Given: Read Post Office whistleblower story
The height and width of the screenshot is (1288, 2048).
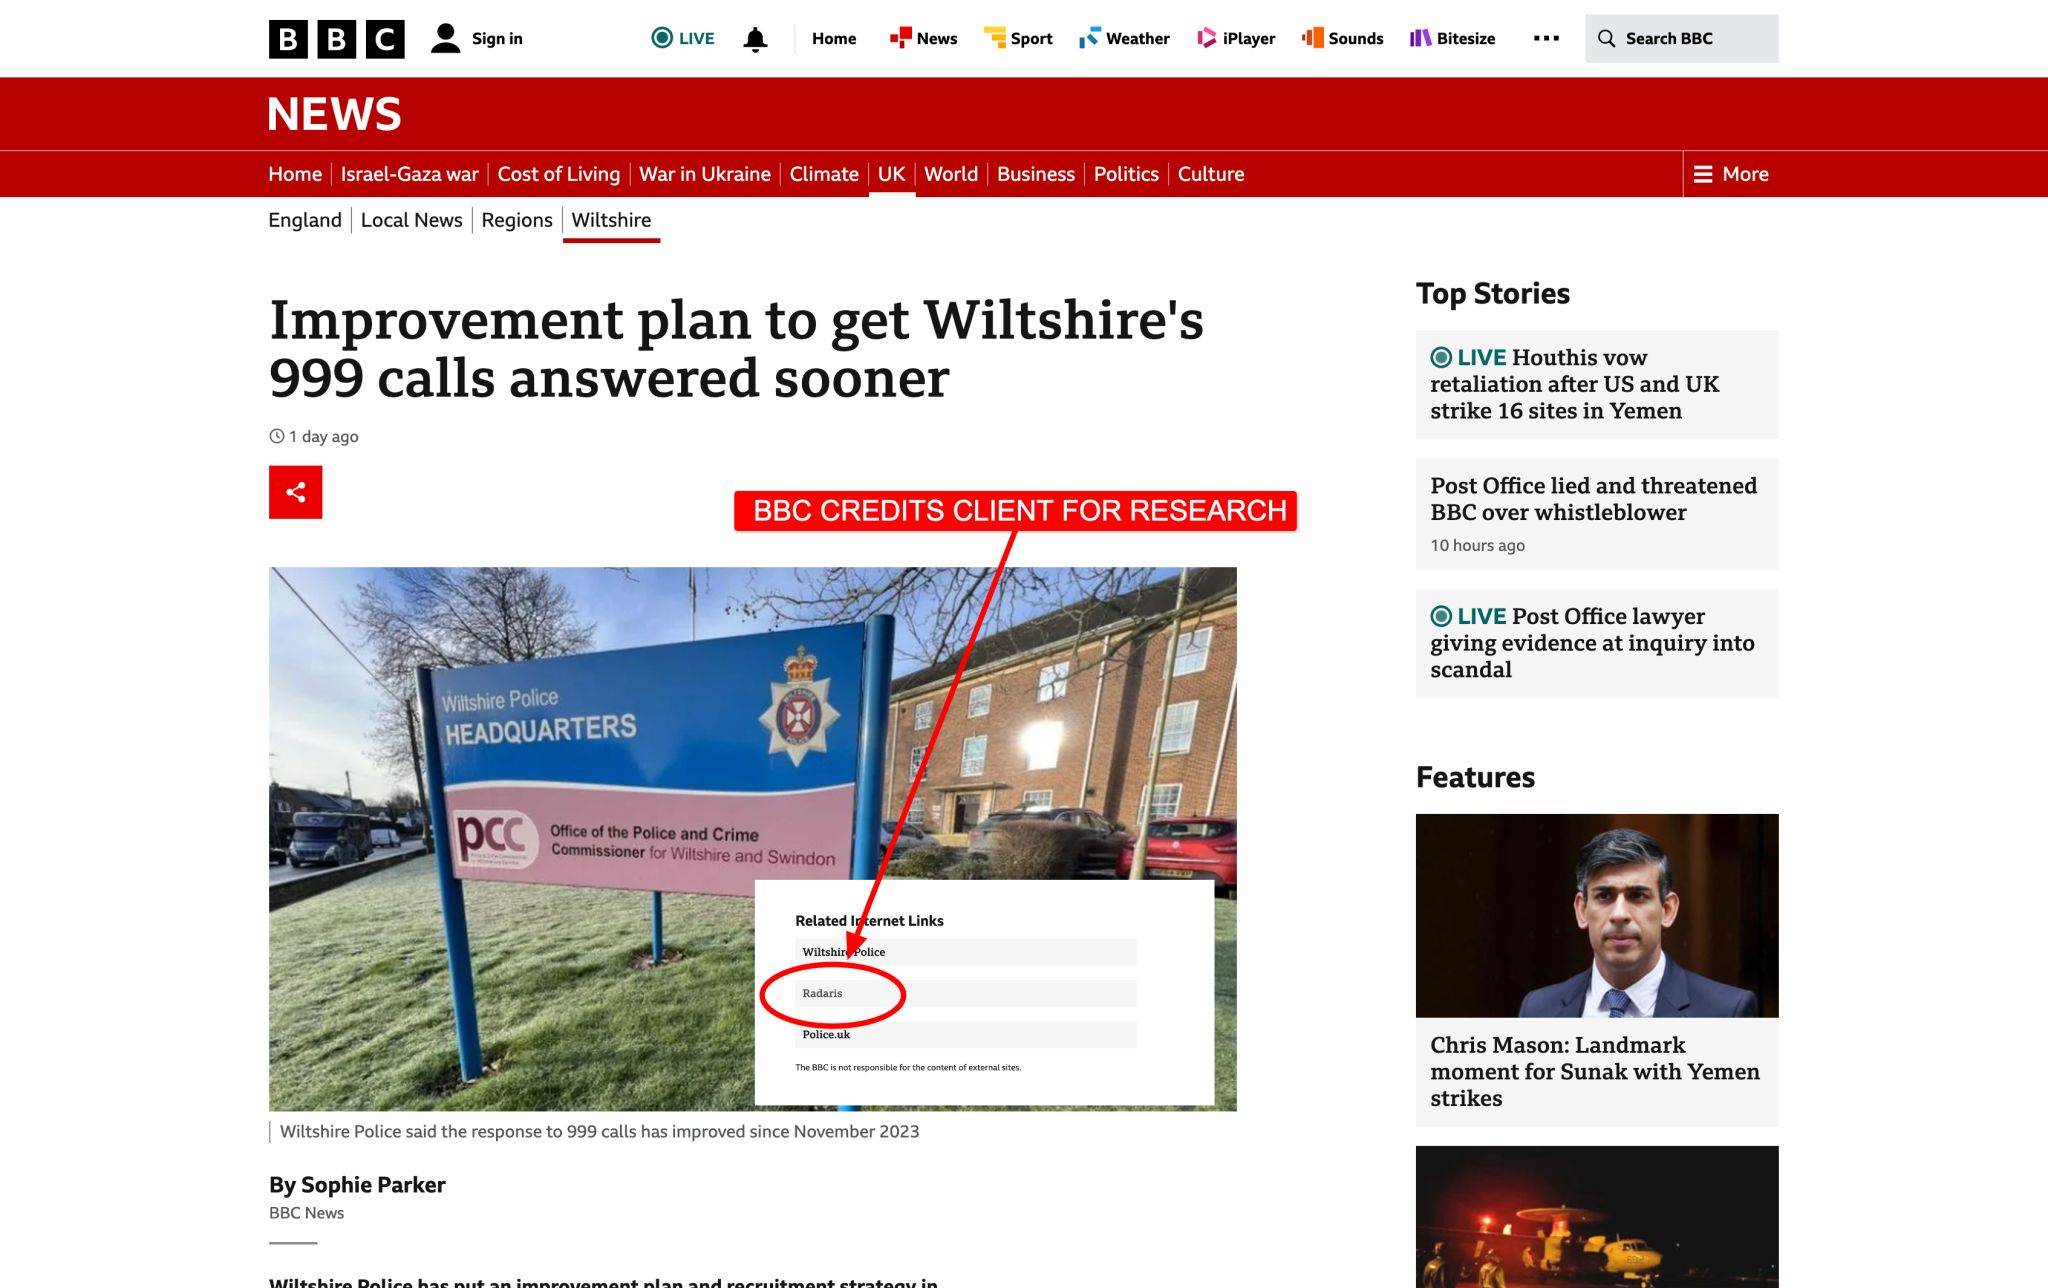Looking at the screenshot, I should click(x=1597, y=514).
